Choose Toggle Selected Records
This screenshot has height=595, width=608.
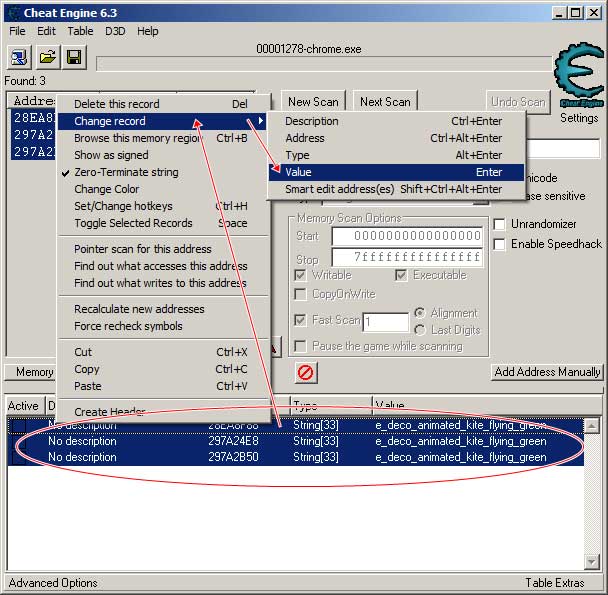163,223
